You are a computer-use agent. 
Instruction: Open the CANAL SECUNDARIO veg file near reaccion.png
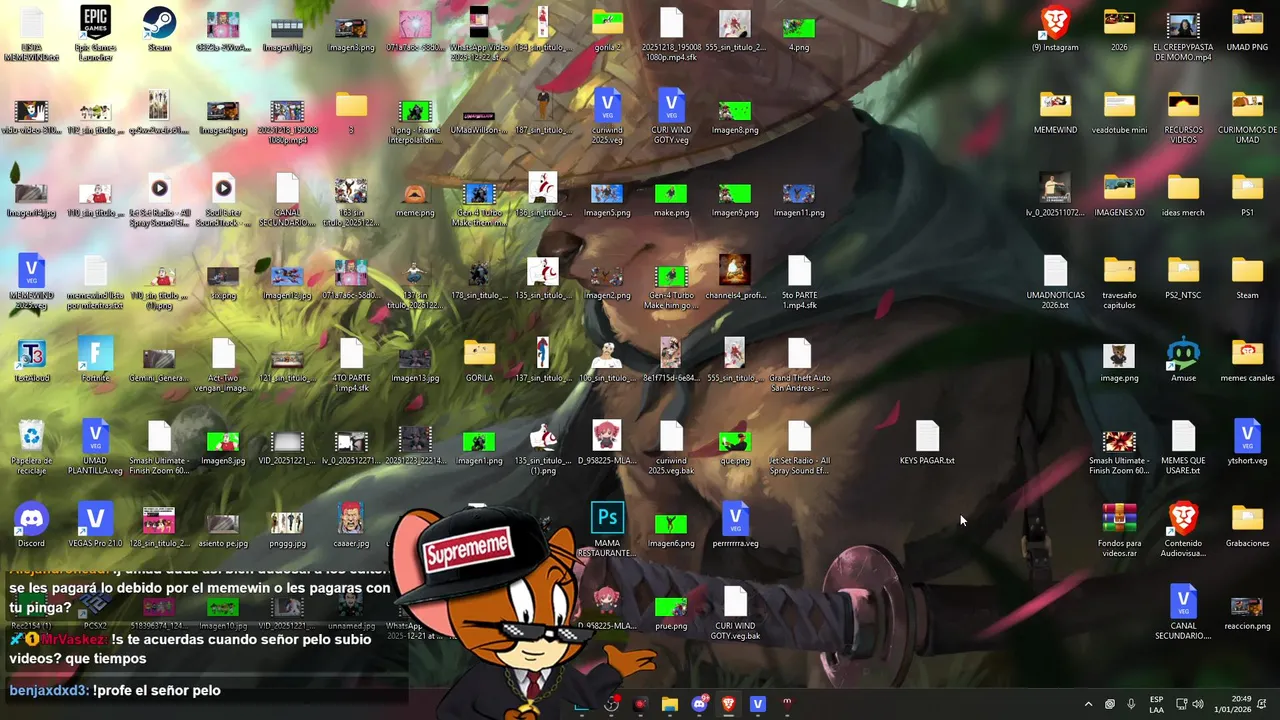[1183, 612]
